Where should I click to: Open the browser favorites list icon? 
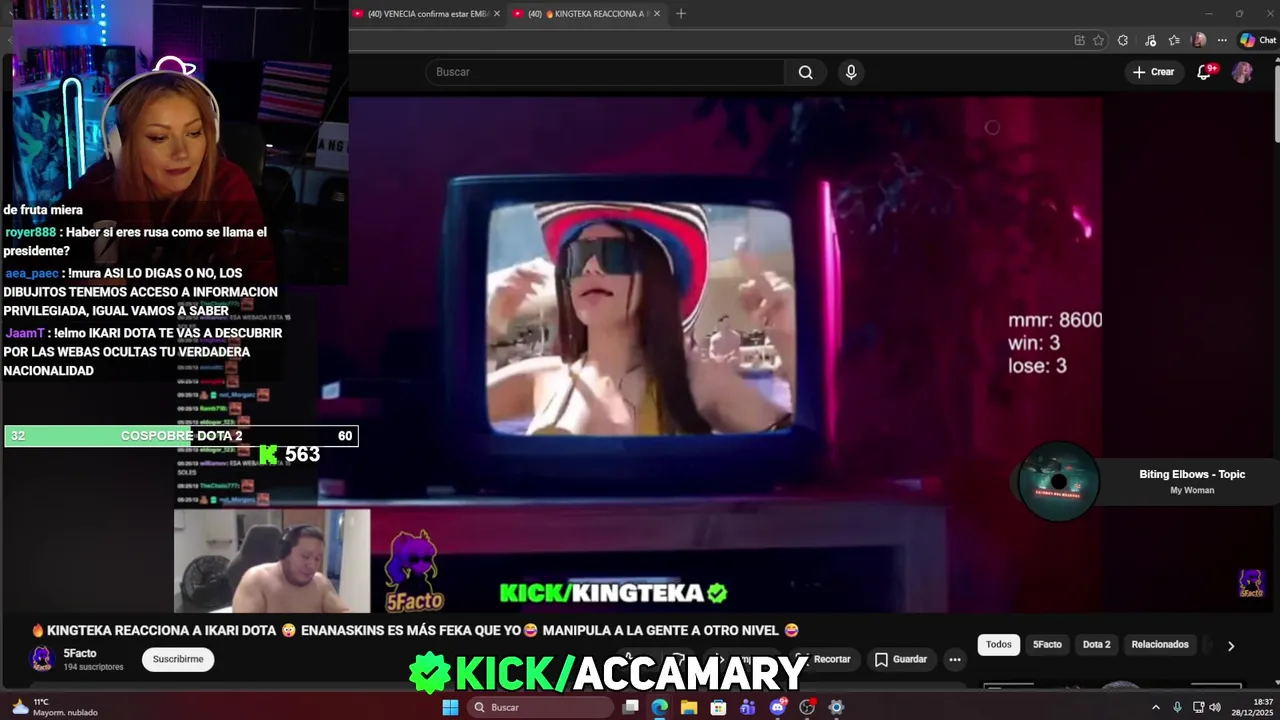1174,40
